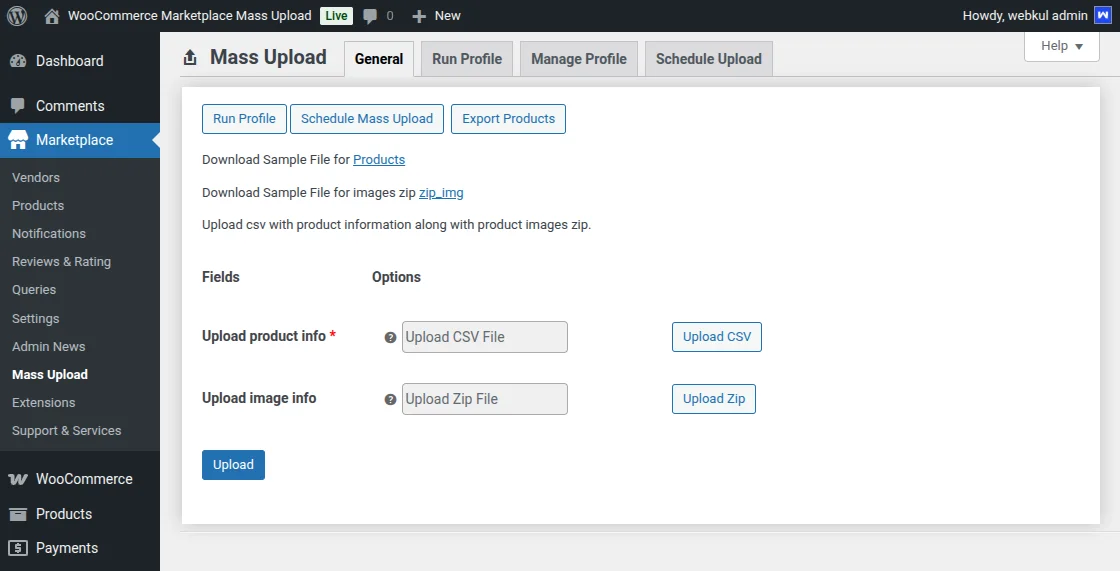The image size is (1120, 571).
Task: Click the Payments sidebar icon
Action: pos(18,548)
